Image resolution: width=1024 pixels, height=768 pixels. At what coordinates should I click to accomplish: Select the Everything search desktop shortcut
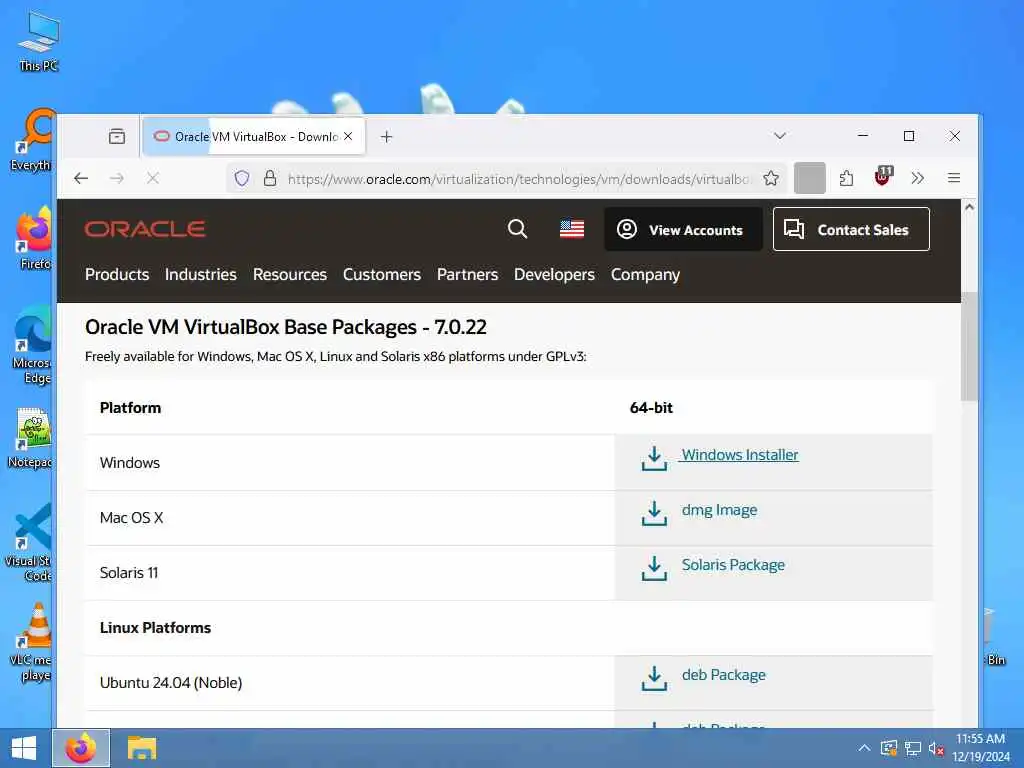tap(31, 141)
